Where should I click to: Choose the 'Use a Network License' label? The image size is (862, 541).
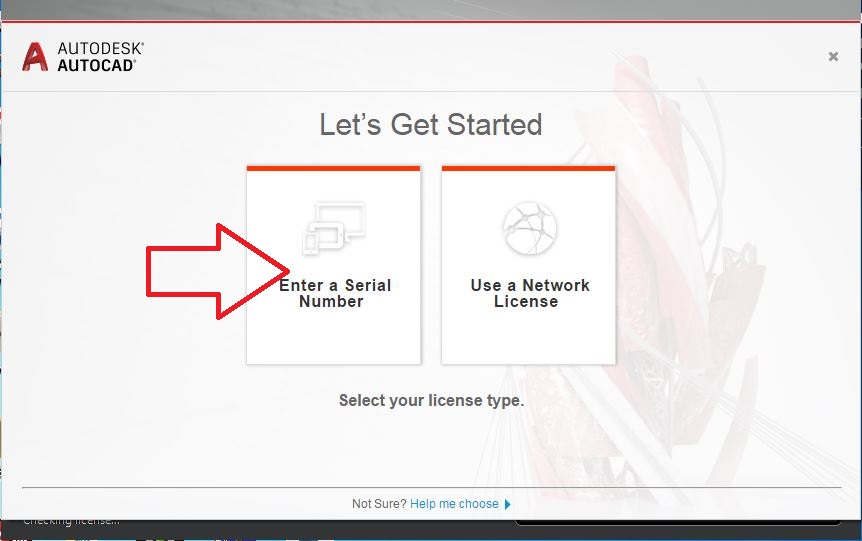(529, 293)
